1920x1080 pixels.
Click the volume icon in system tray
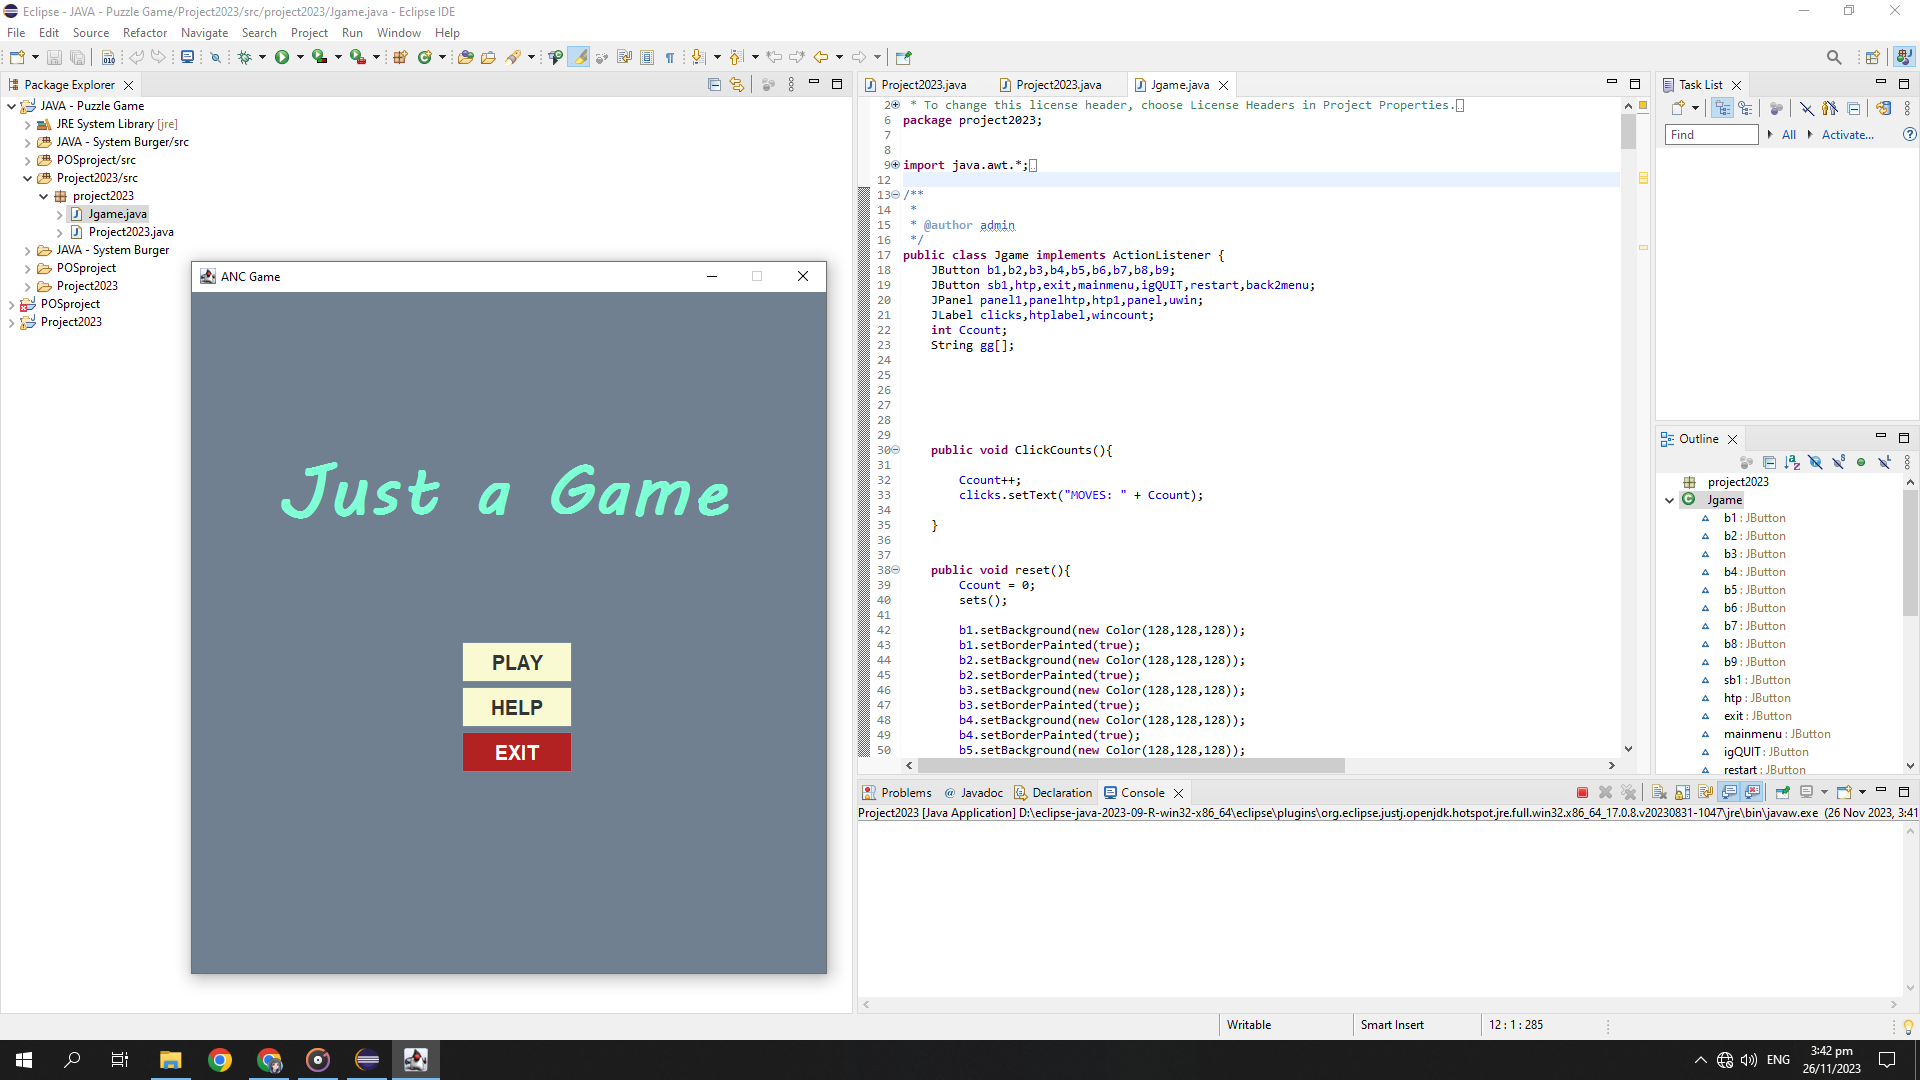tap(1749, 1060)
